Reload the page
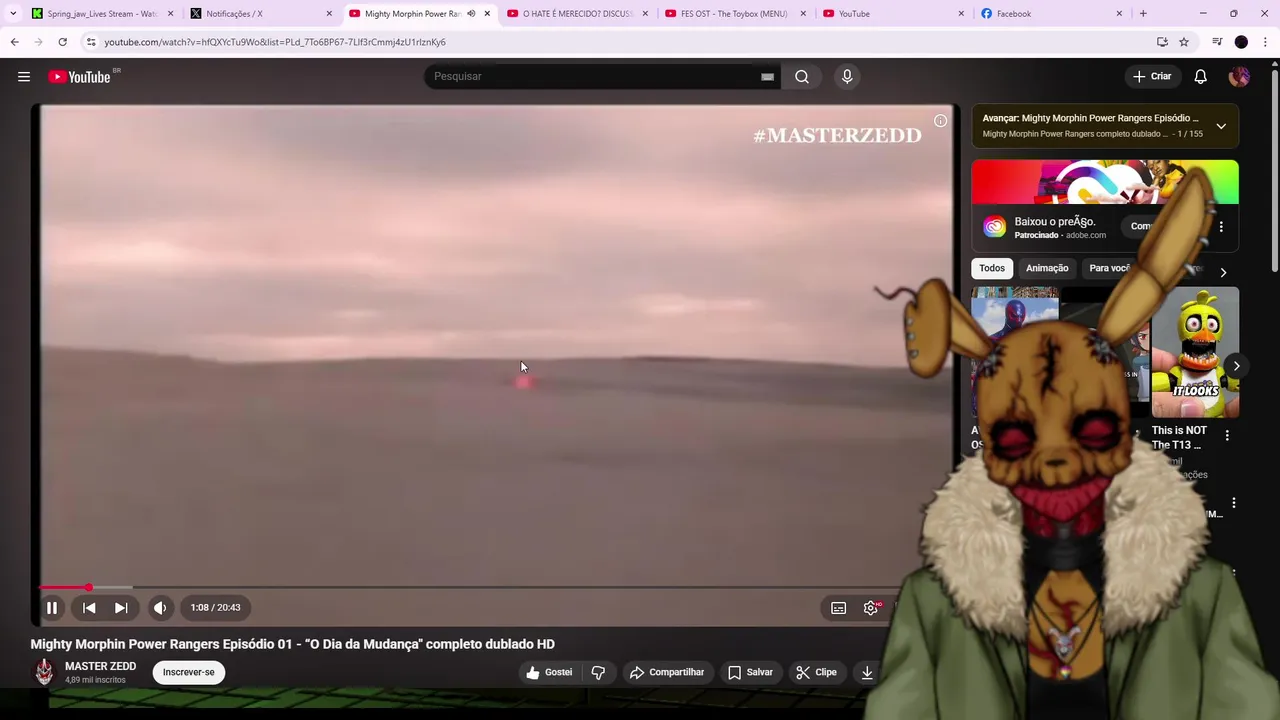Image resolution: width=1280 pixels, height=720 pixels. pos(62,42)
